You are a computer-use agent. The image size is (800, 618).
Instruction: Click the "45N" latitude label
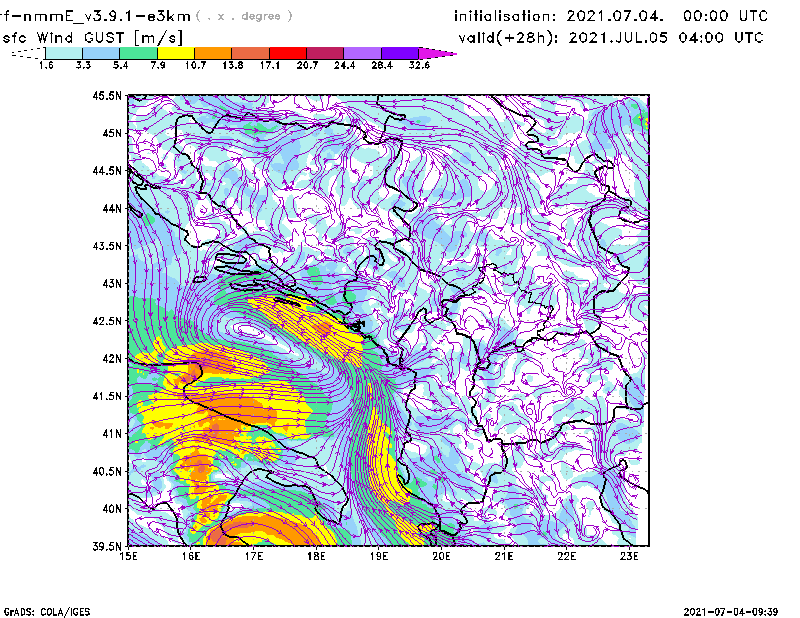[112, 133]
